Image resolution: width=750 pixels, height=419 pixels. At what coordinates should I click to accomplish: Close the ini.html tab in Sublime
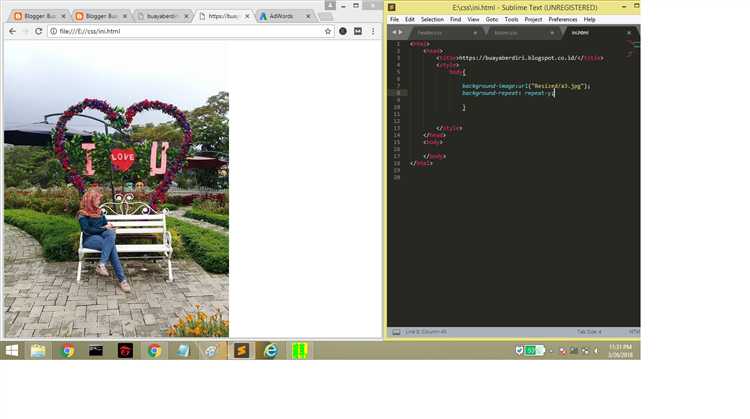(629, 32)
